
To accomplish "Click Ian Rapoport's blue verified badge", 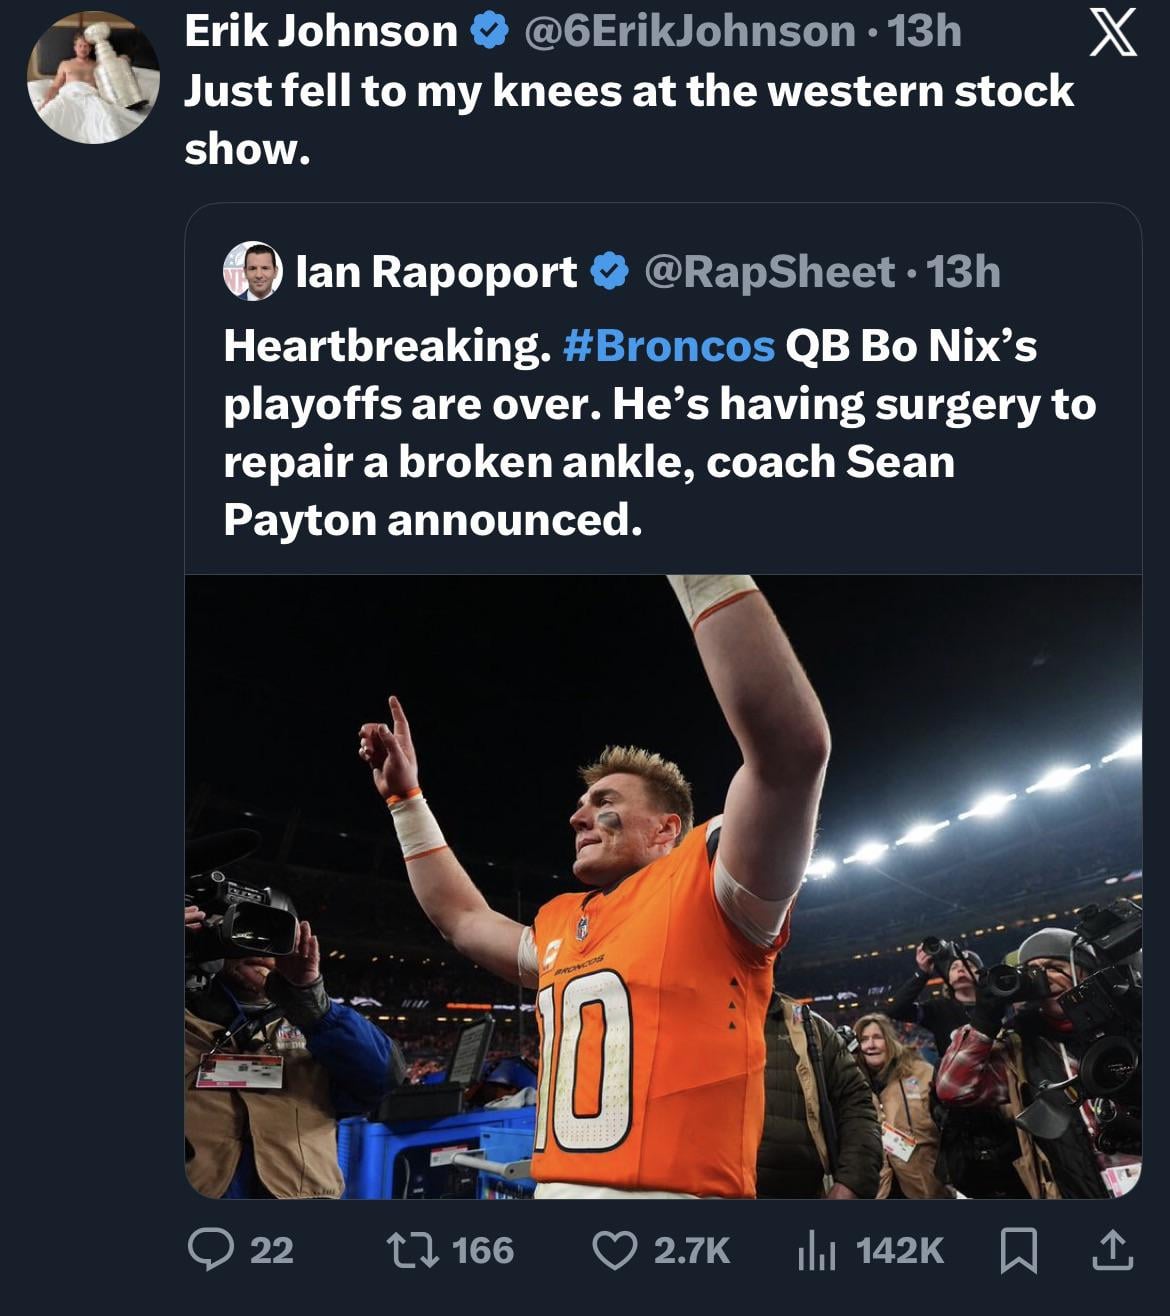I will click(609, 272).
